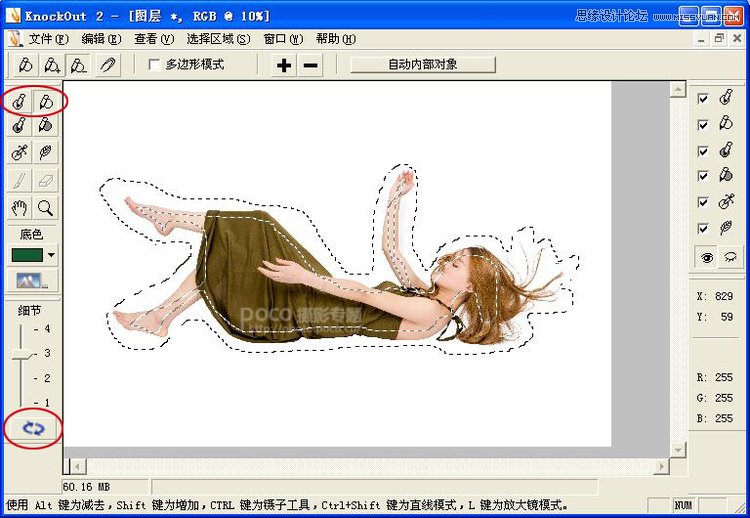
Task: Choose subtract-from-selection pencil mode icon
Action: [79, 65]
